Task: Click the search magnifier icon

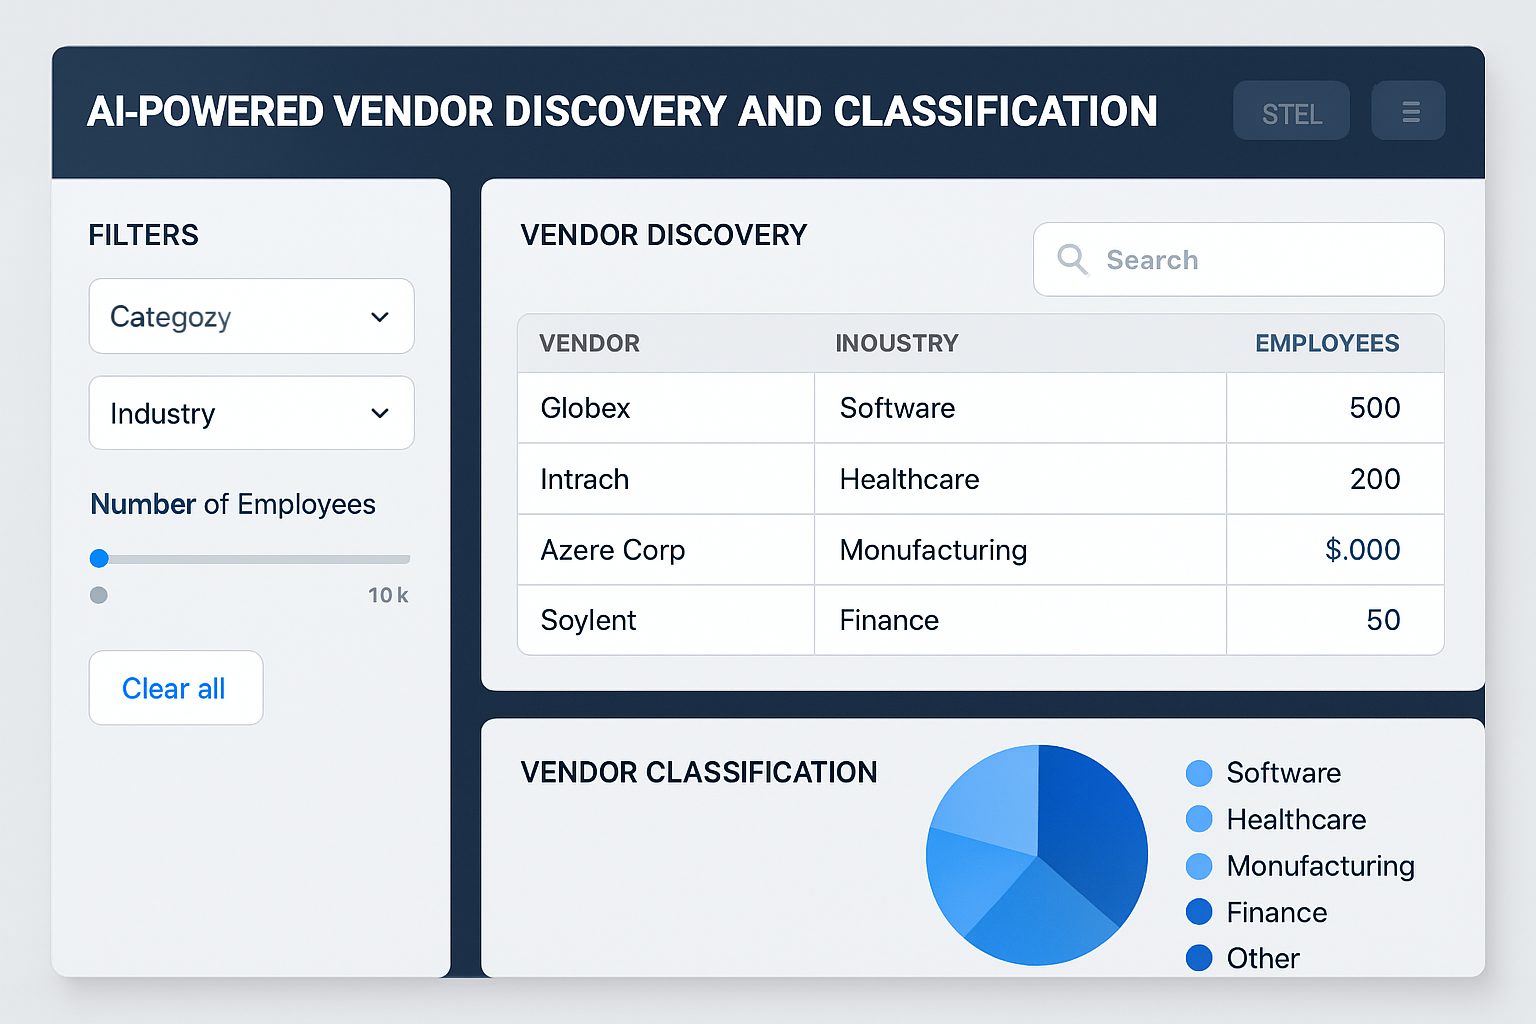Action: click(x=1072, y=259)
